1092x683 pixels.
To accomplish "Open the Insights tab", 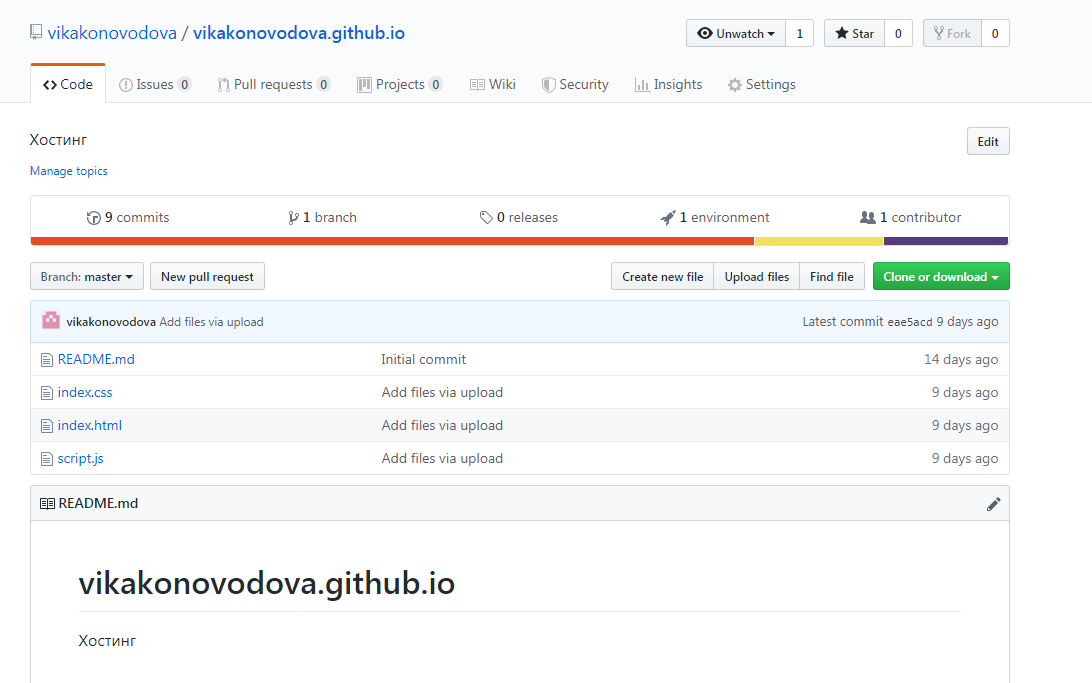I will [x=668, y=84].
